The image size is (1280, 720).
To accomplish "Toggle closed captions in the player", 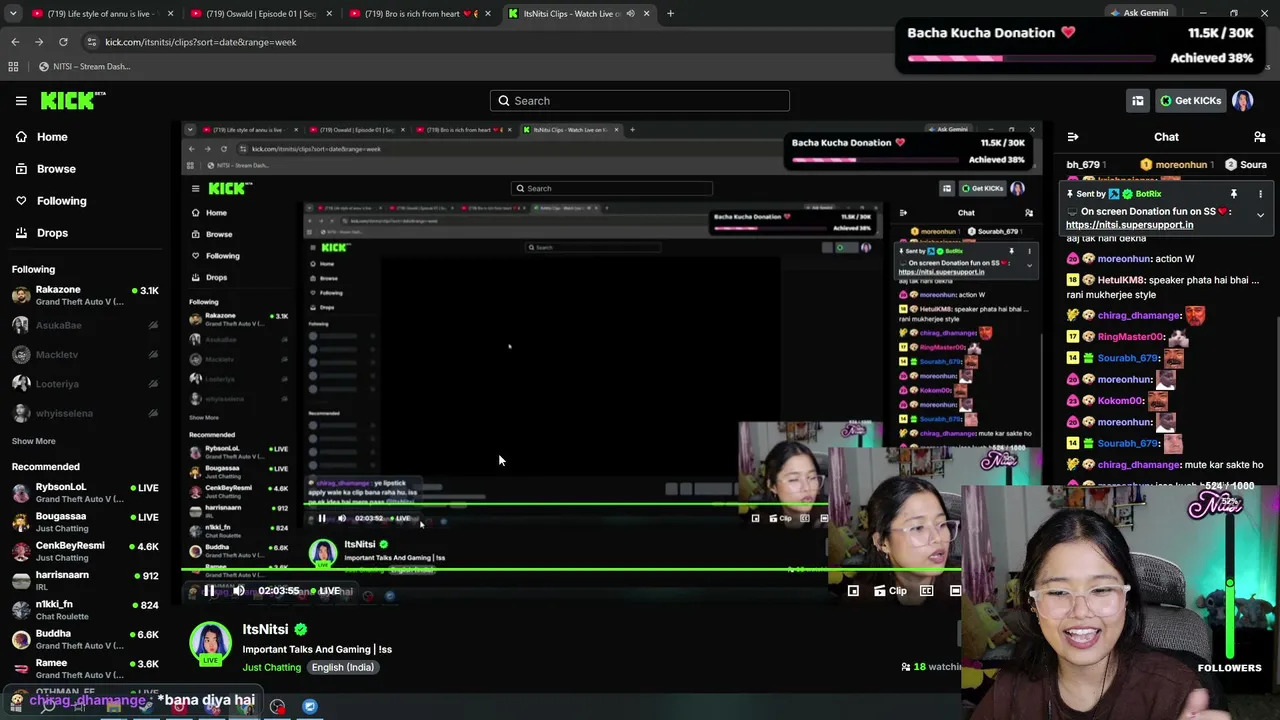I will [927, 591].
